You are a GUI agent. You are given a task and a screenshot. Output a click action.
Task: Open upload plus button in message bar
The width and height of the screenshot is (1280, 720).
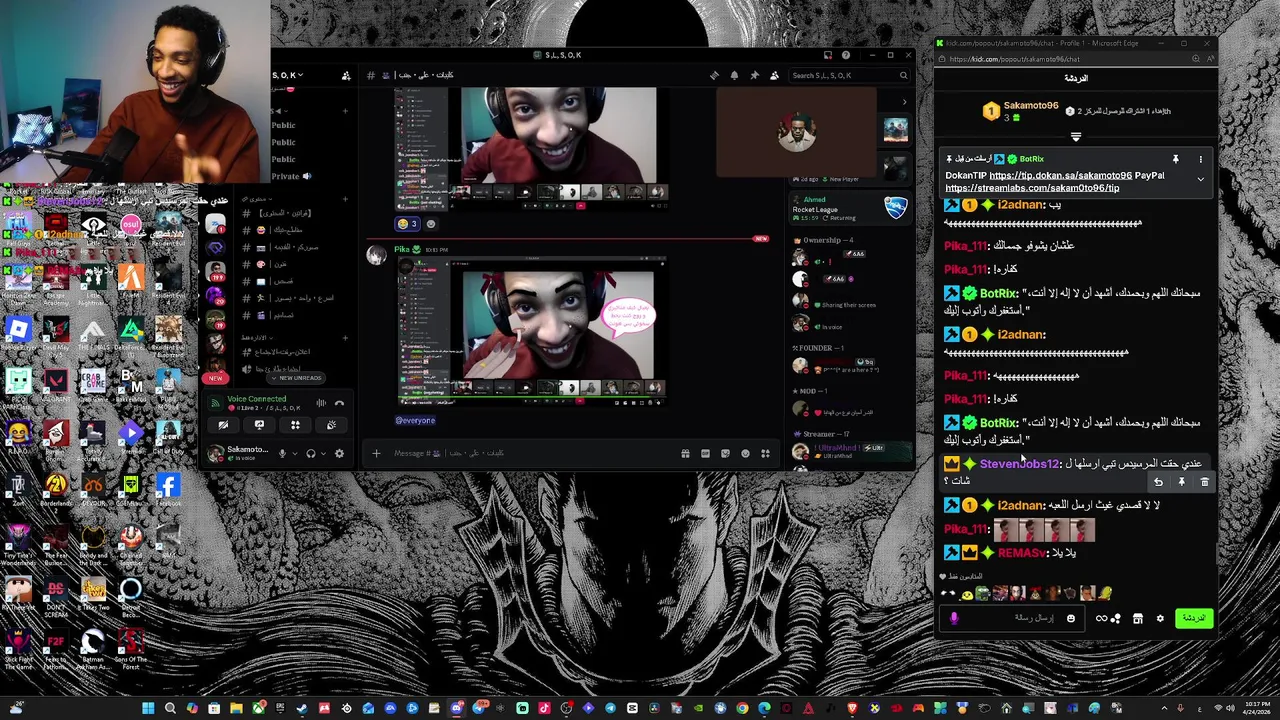[376, 453]
